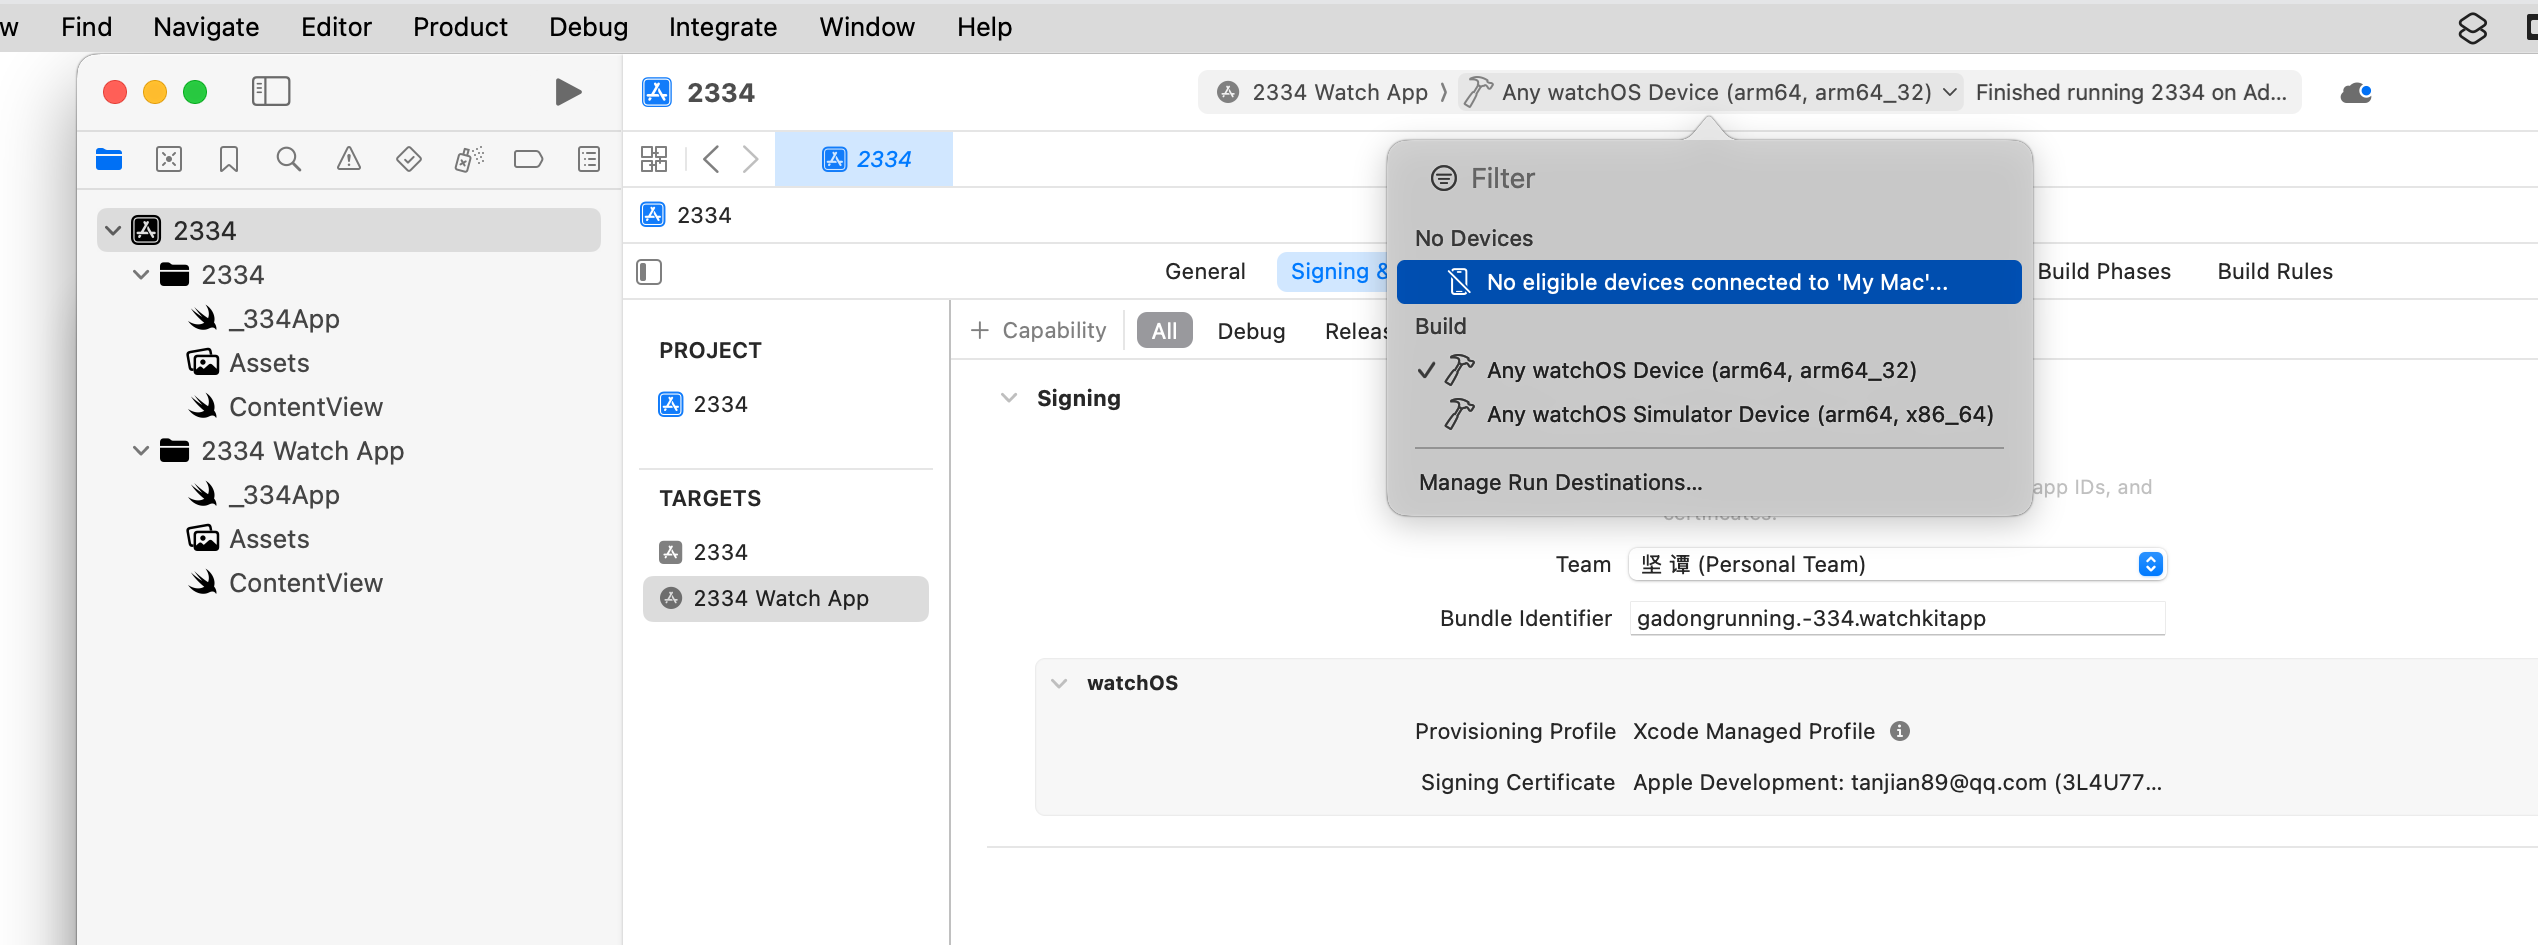2538x945 pixels.
Task: Open the Issue navigator warning icon
Action: [x=349, y=159]
